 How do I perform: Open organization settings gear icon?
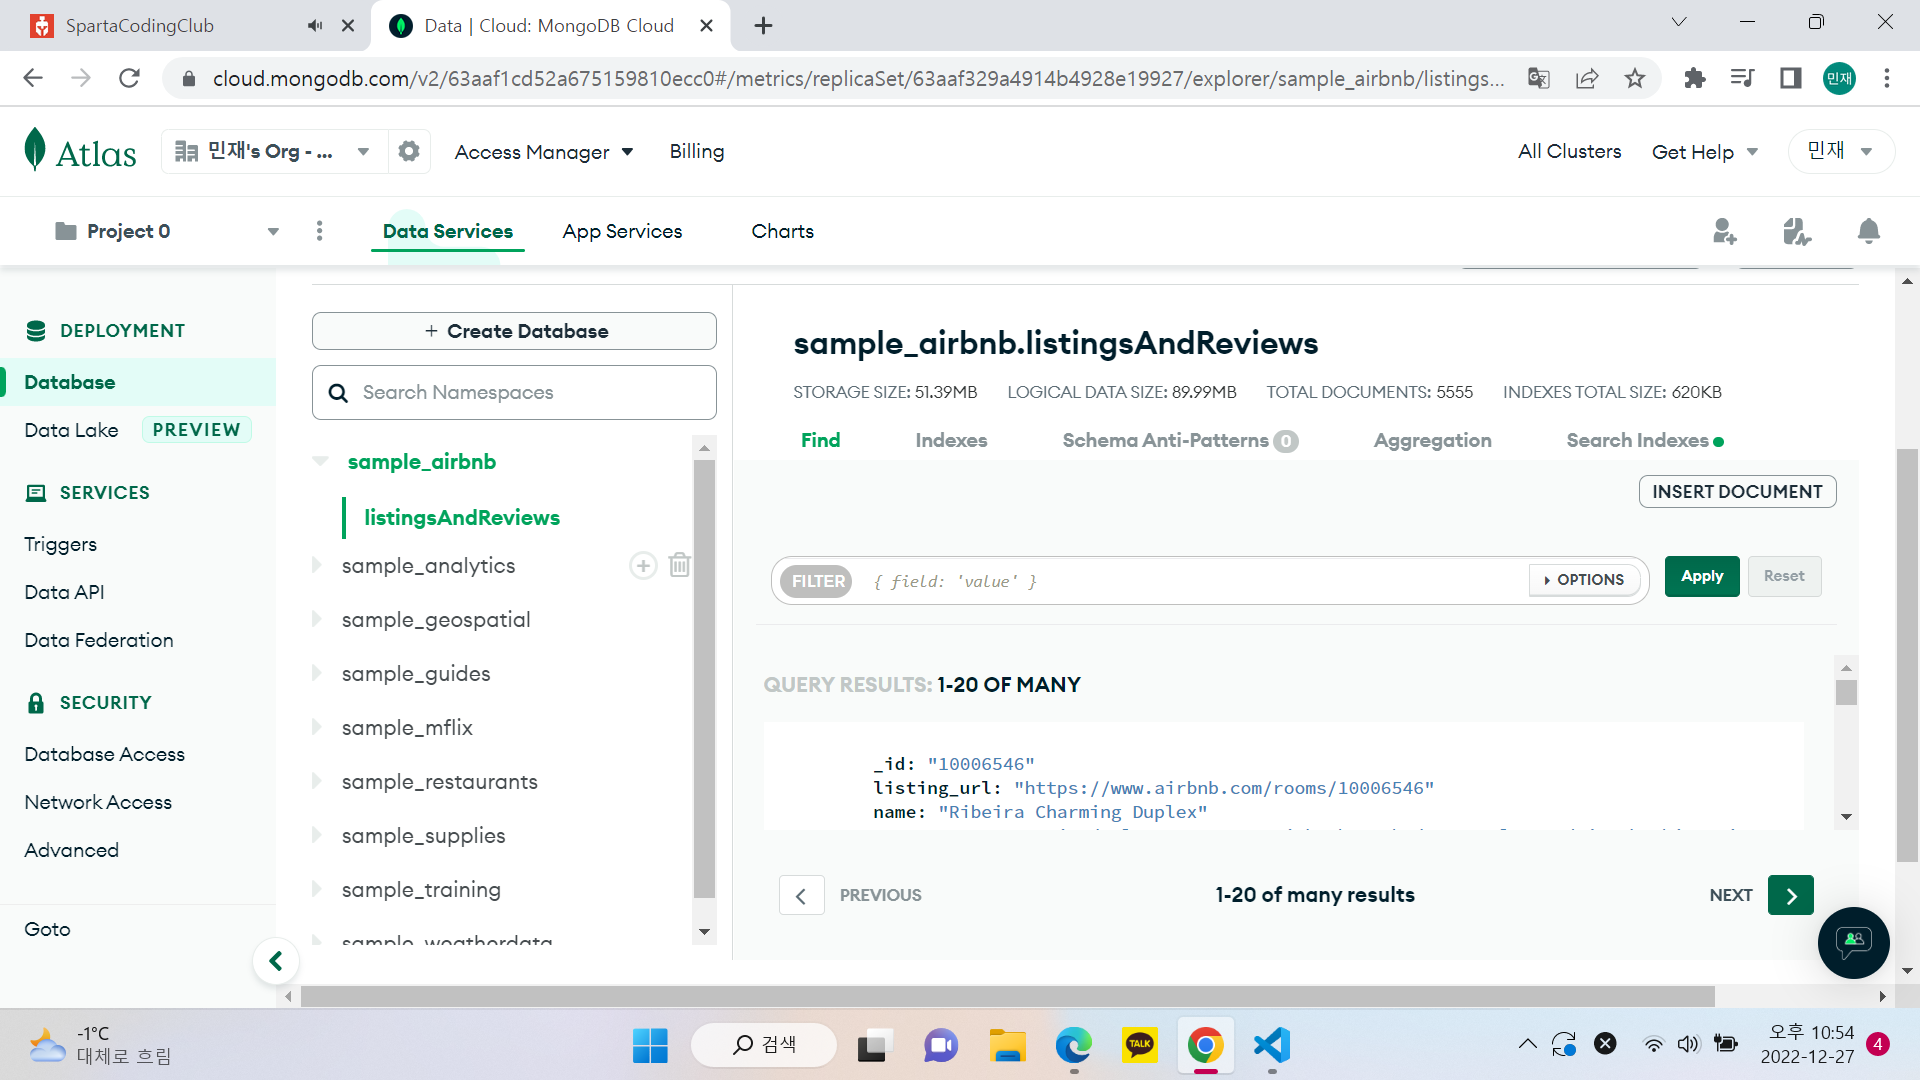(x=409, y=151)
